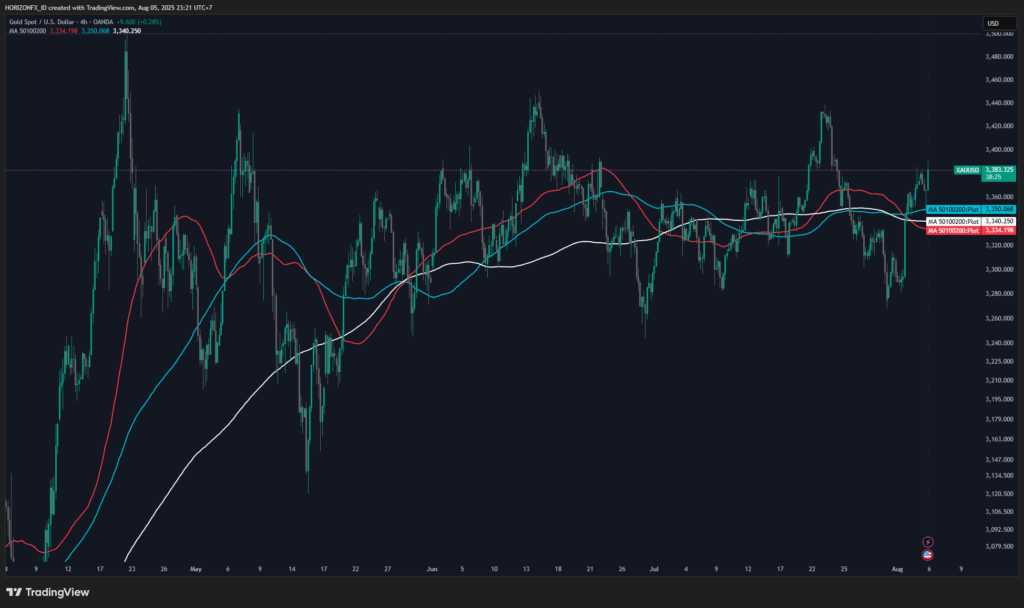The height and width of the screenshot is (608, 1024).
Task: Click the 3,360.000 level on price scale
Action: point(999,196)
